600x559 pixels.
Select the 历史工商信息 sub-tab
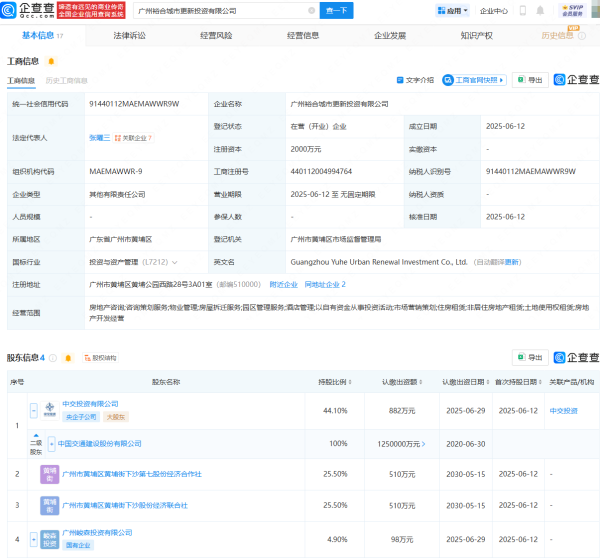pos(67,81)
